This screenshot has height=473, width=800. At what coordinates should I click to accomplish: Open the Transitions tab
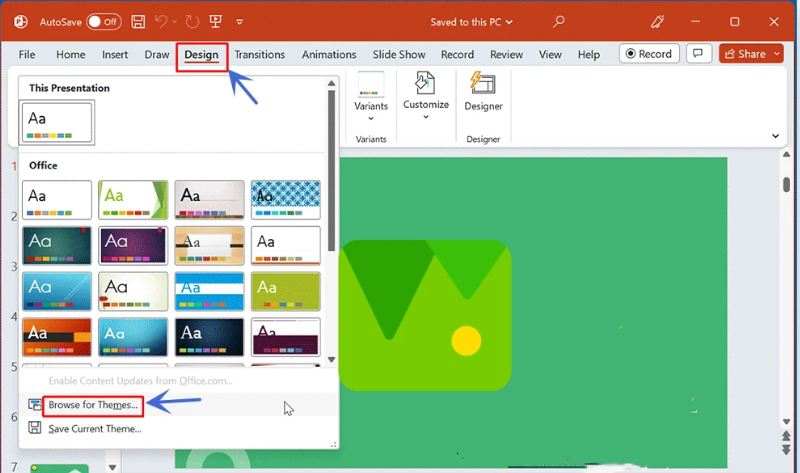click(260, 55)
